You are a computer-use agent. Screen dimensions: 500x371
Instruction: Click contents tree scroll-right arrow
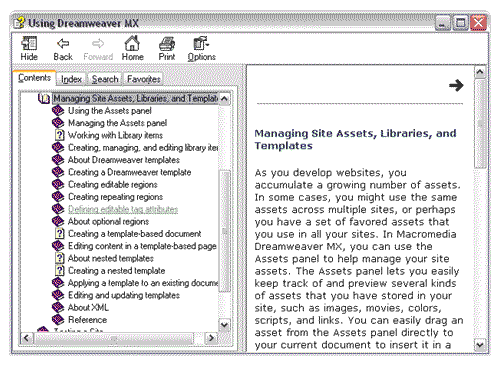[211, 338]
